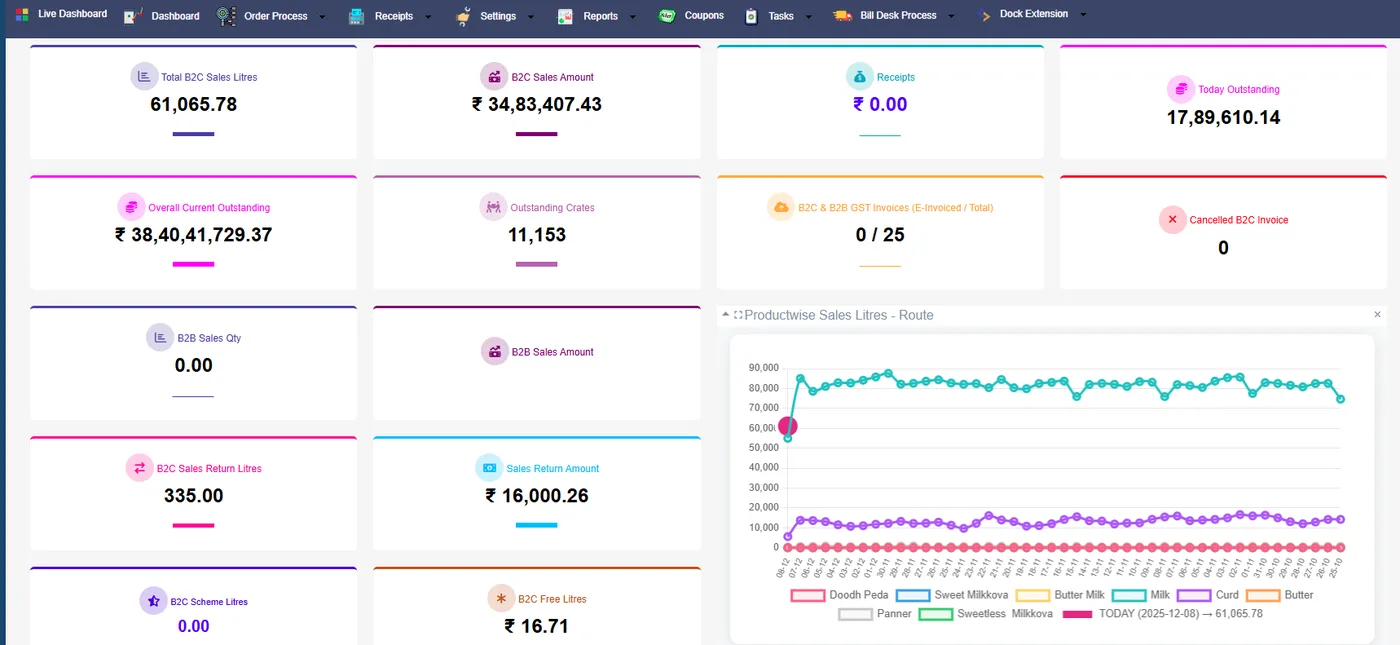Click the Total B2C Sales Litres label
The width and height of the screenshot is (1400, 645).
209,77
